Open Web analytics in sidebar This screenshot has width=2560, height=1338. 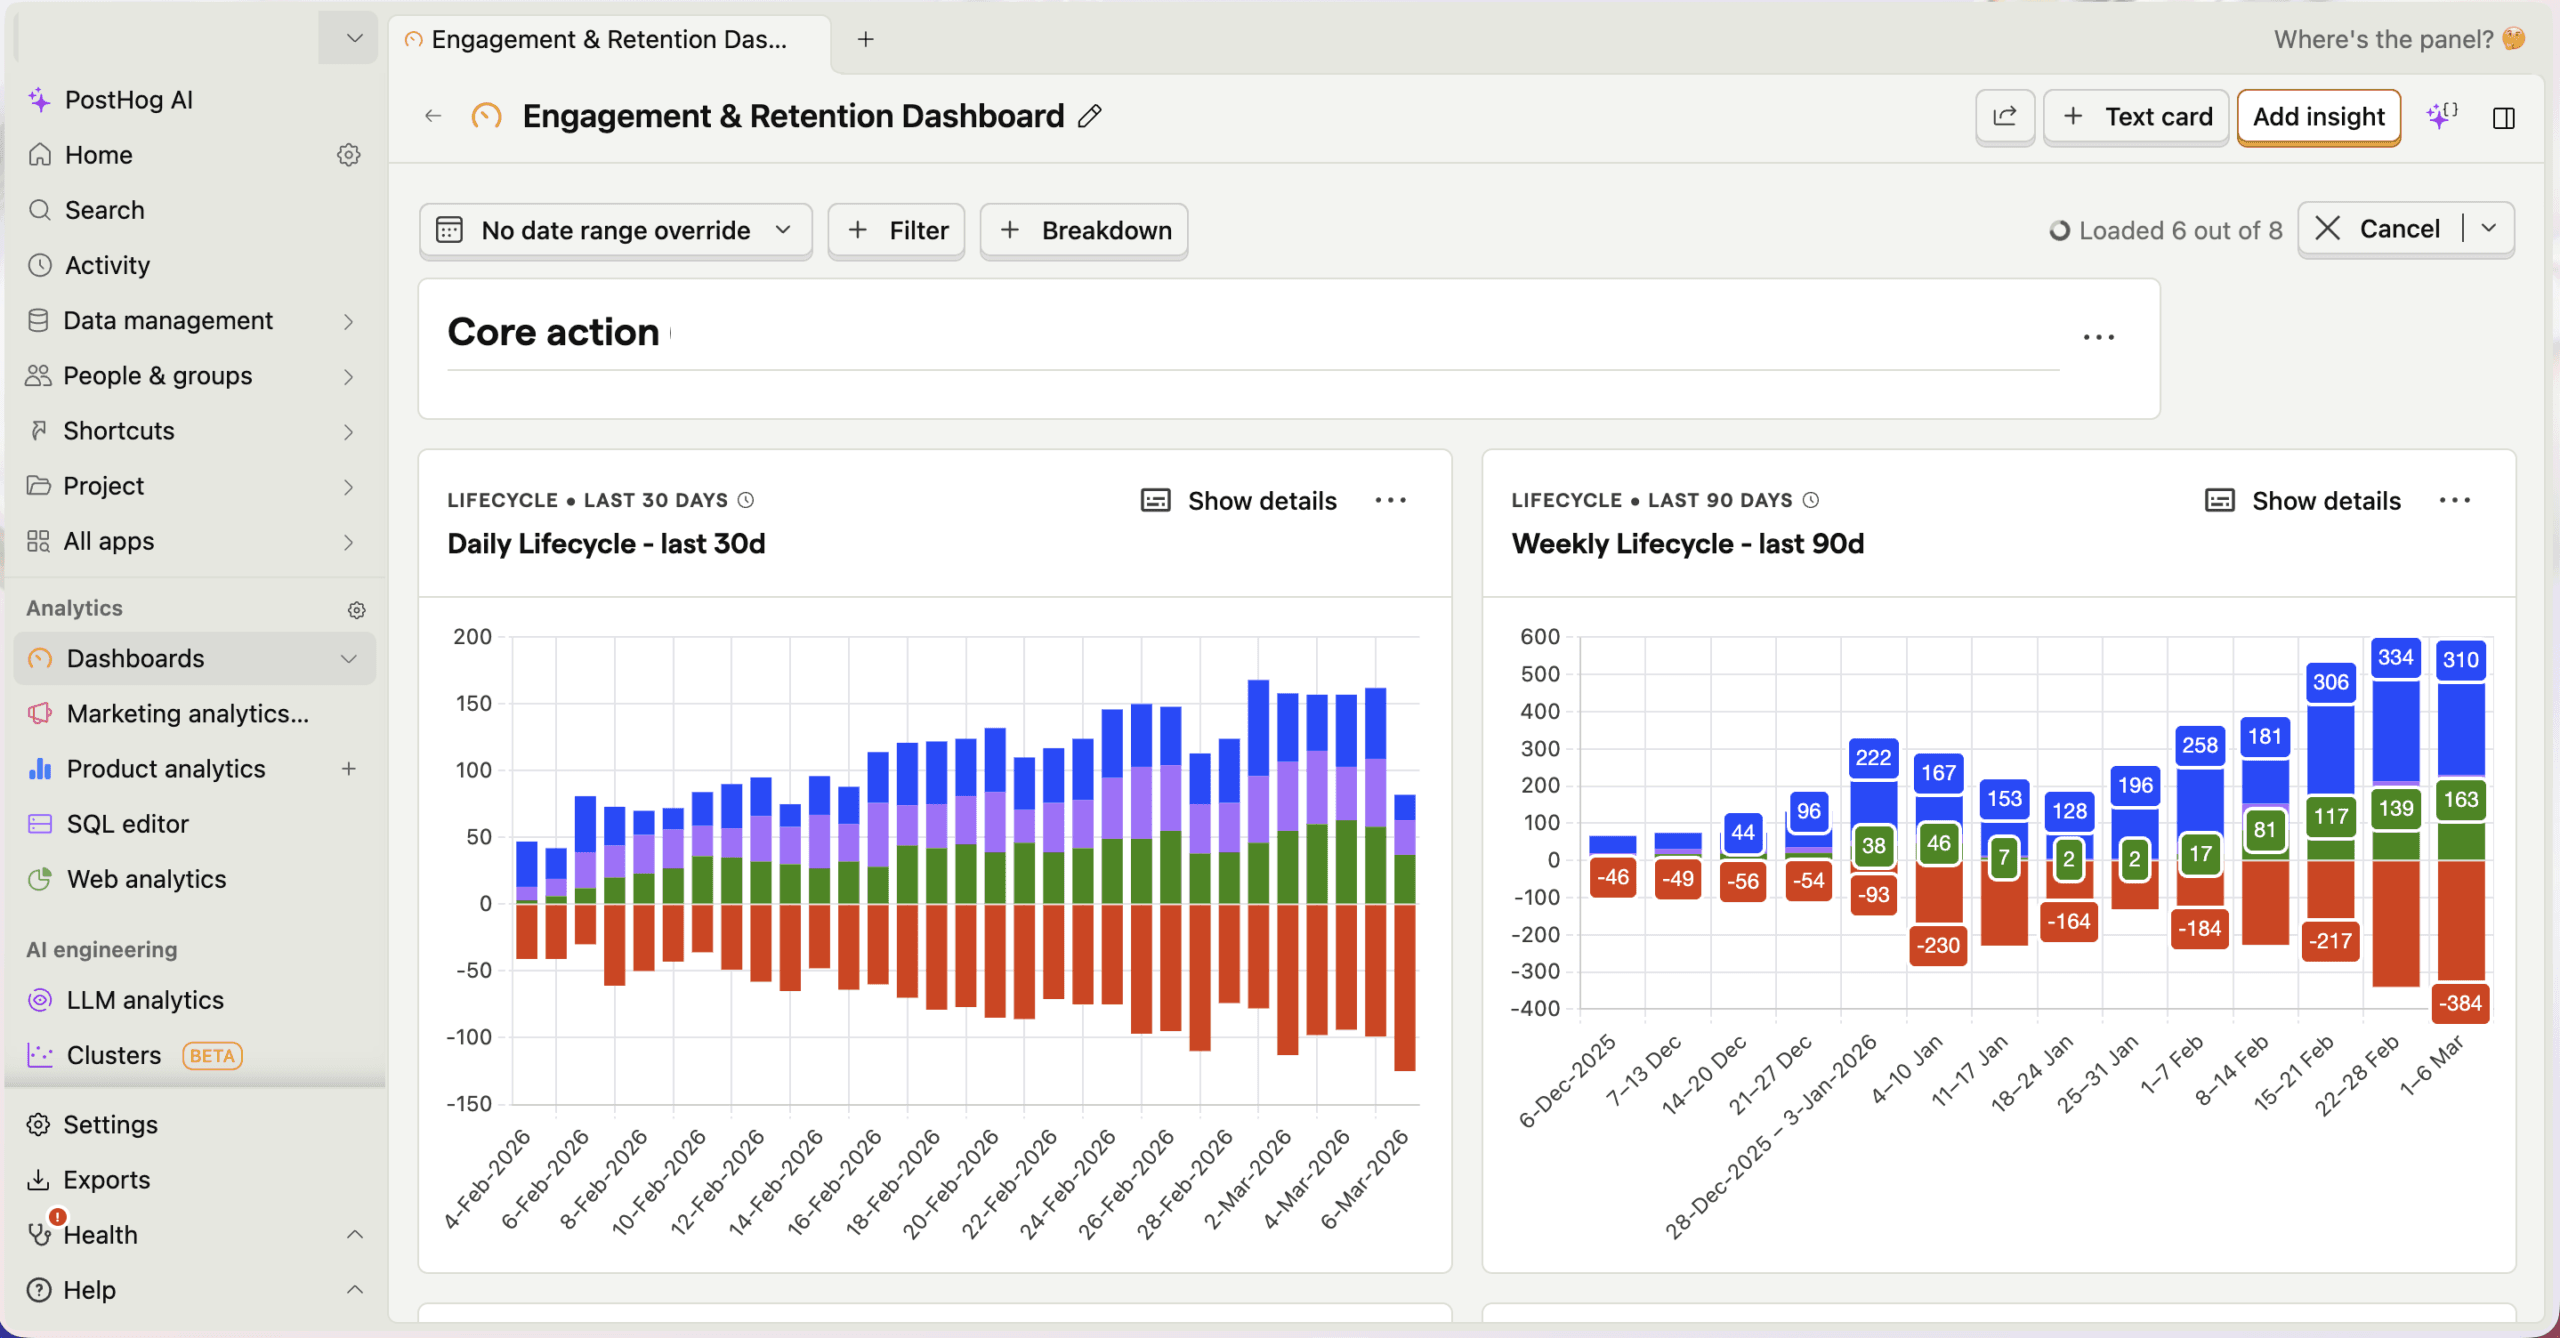click(x=146, y=879)
